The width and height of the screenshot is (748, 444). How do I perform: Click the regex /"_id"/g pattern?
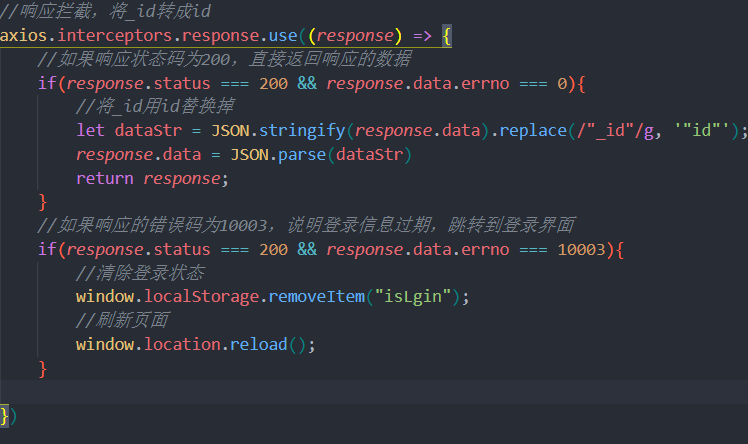[x=615, y=130]
